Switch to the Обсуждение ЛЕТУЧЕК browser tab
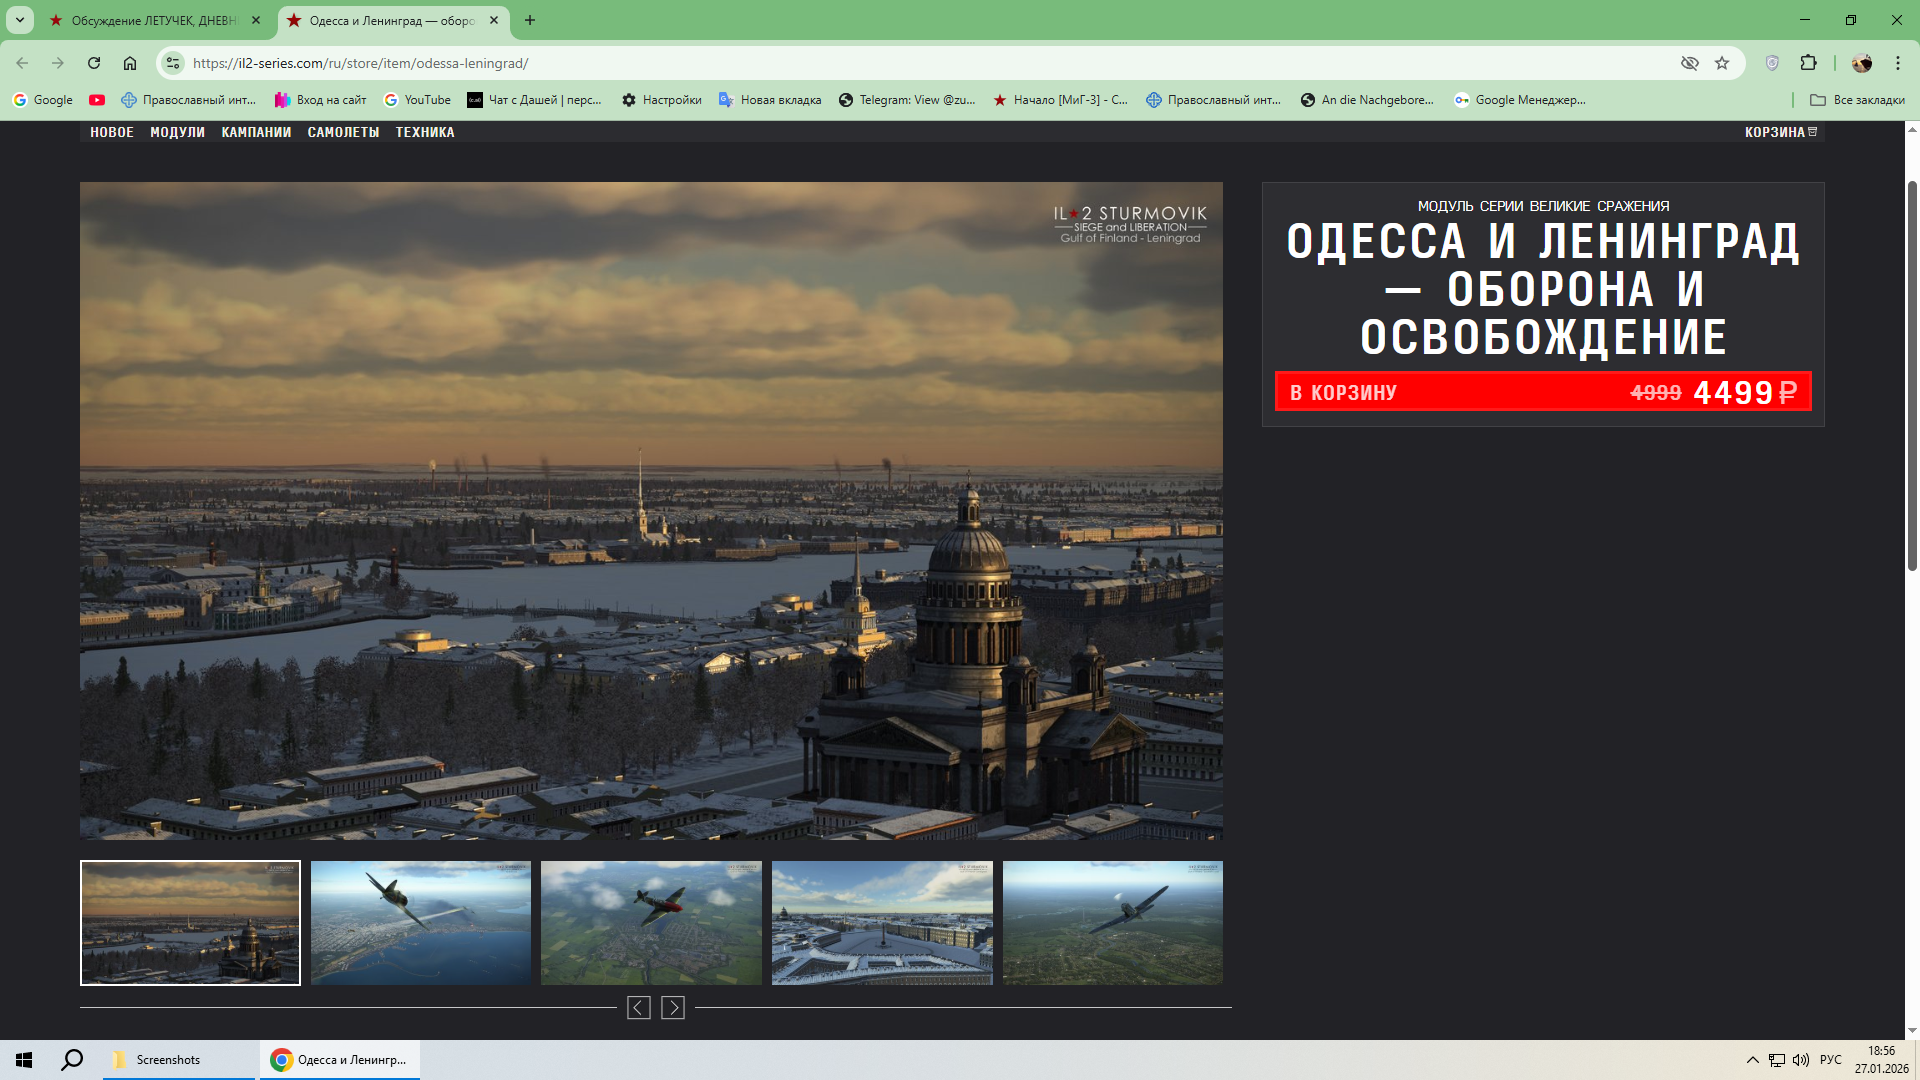Screen dimensions: 1920x1080 point(153,20)
